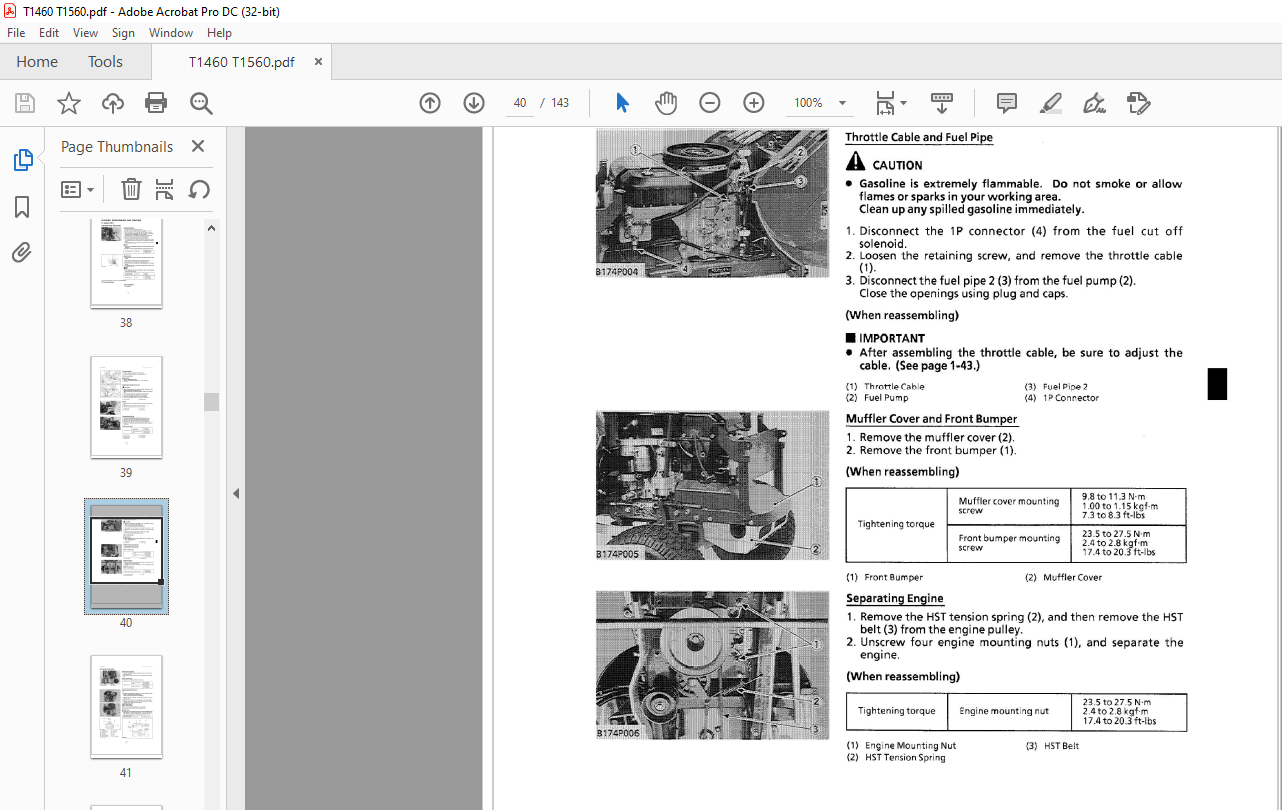Open the stamp and edit tool

pyautogui.click(x=1138, y=103)
